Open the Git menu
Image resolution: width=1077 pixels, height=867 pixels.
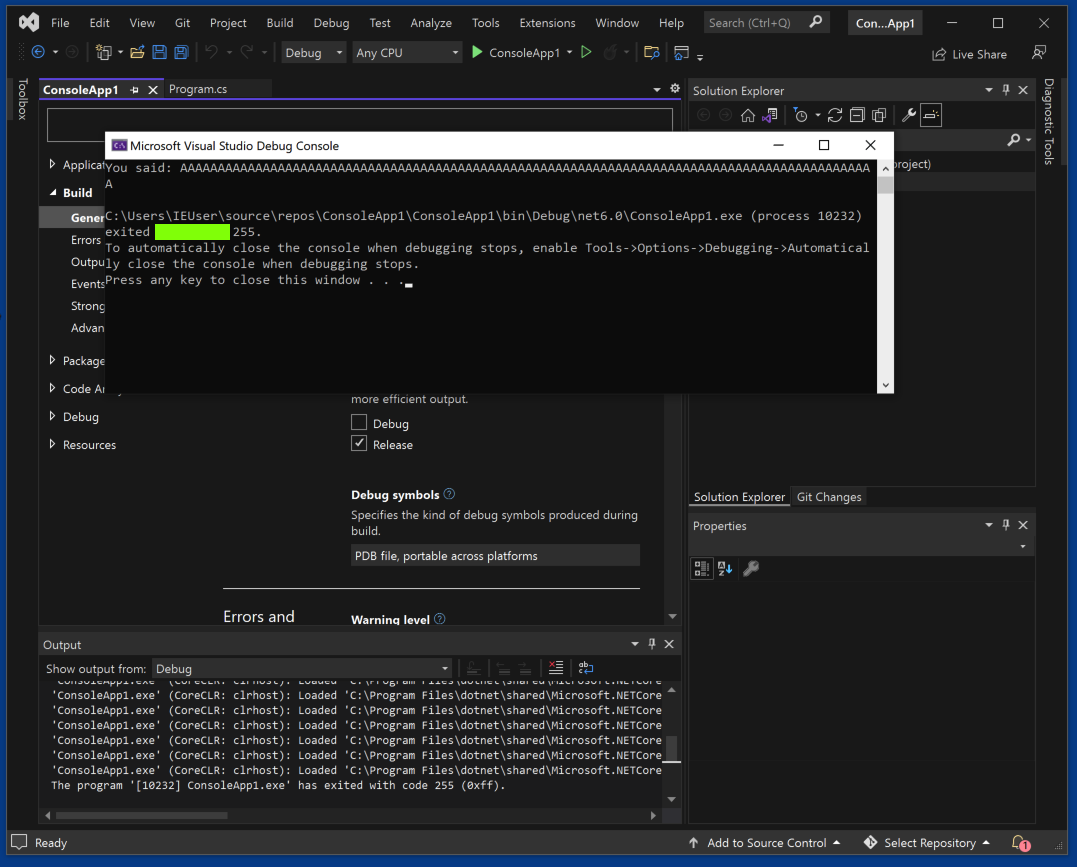182,23
